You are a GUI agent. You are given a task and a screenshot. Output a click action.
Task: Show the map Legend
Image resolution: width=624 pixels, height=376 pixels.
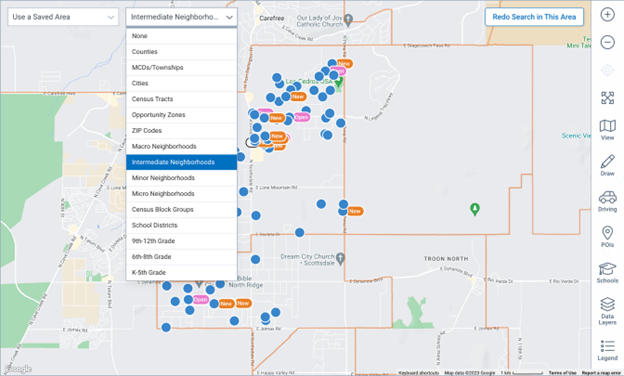[607, 350]
